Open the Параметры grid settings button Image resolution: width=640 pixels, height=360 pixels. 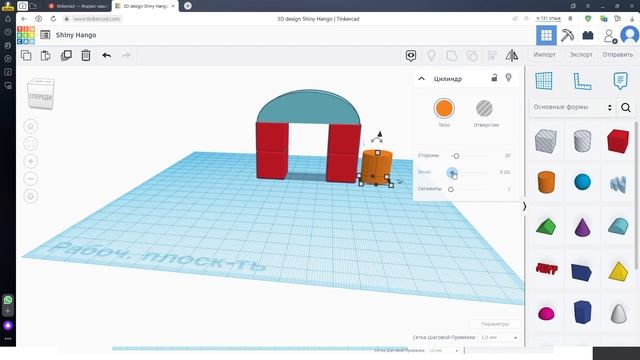495,324
